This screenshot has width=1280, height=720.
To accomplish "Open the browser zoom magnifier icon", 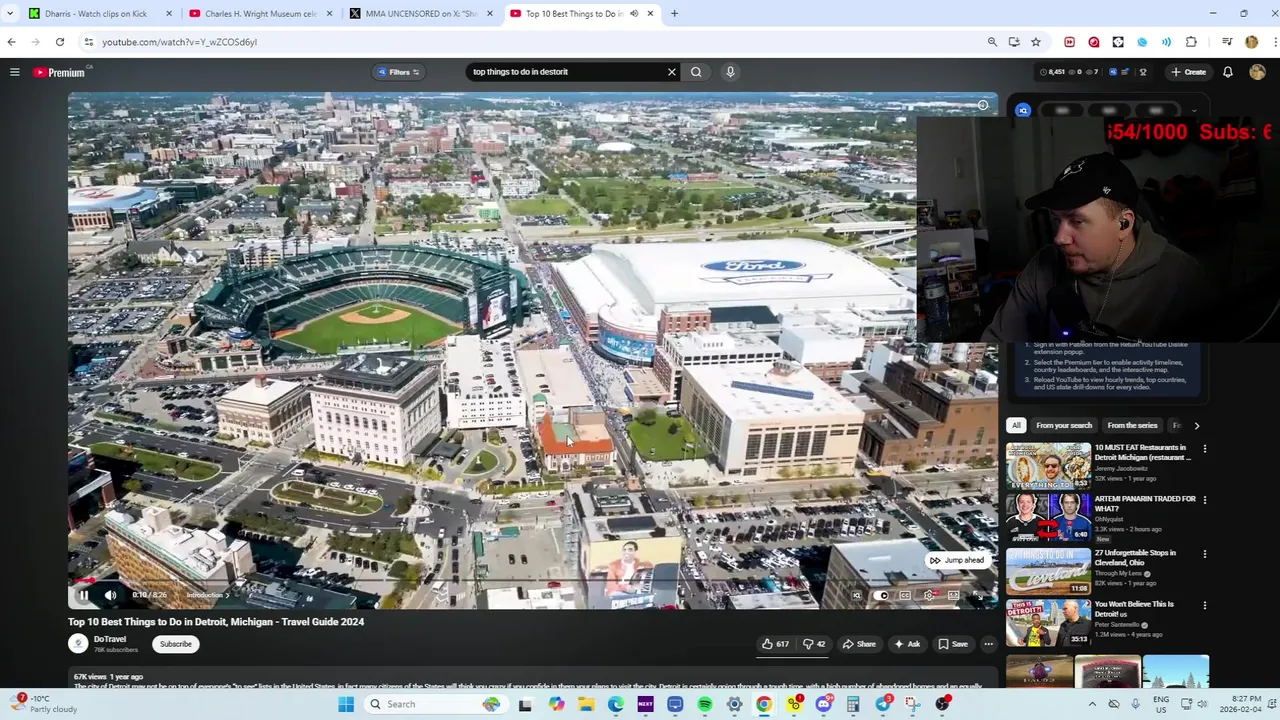I will [992, 42].
